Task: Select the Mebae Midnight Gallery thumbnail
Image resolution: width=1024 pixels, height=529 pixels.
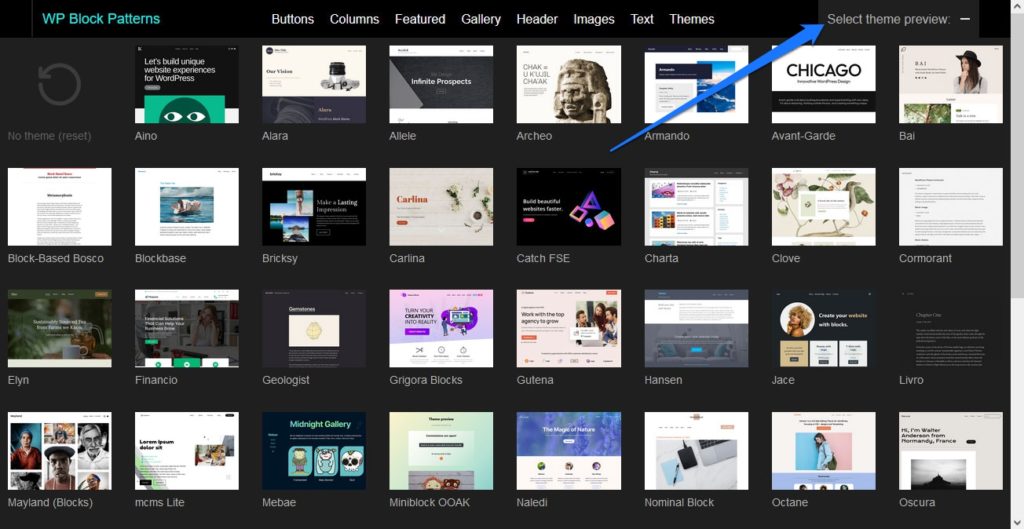Action: coord(314,451)
